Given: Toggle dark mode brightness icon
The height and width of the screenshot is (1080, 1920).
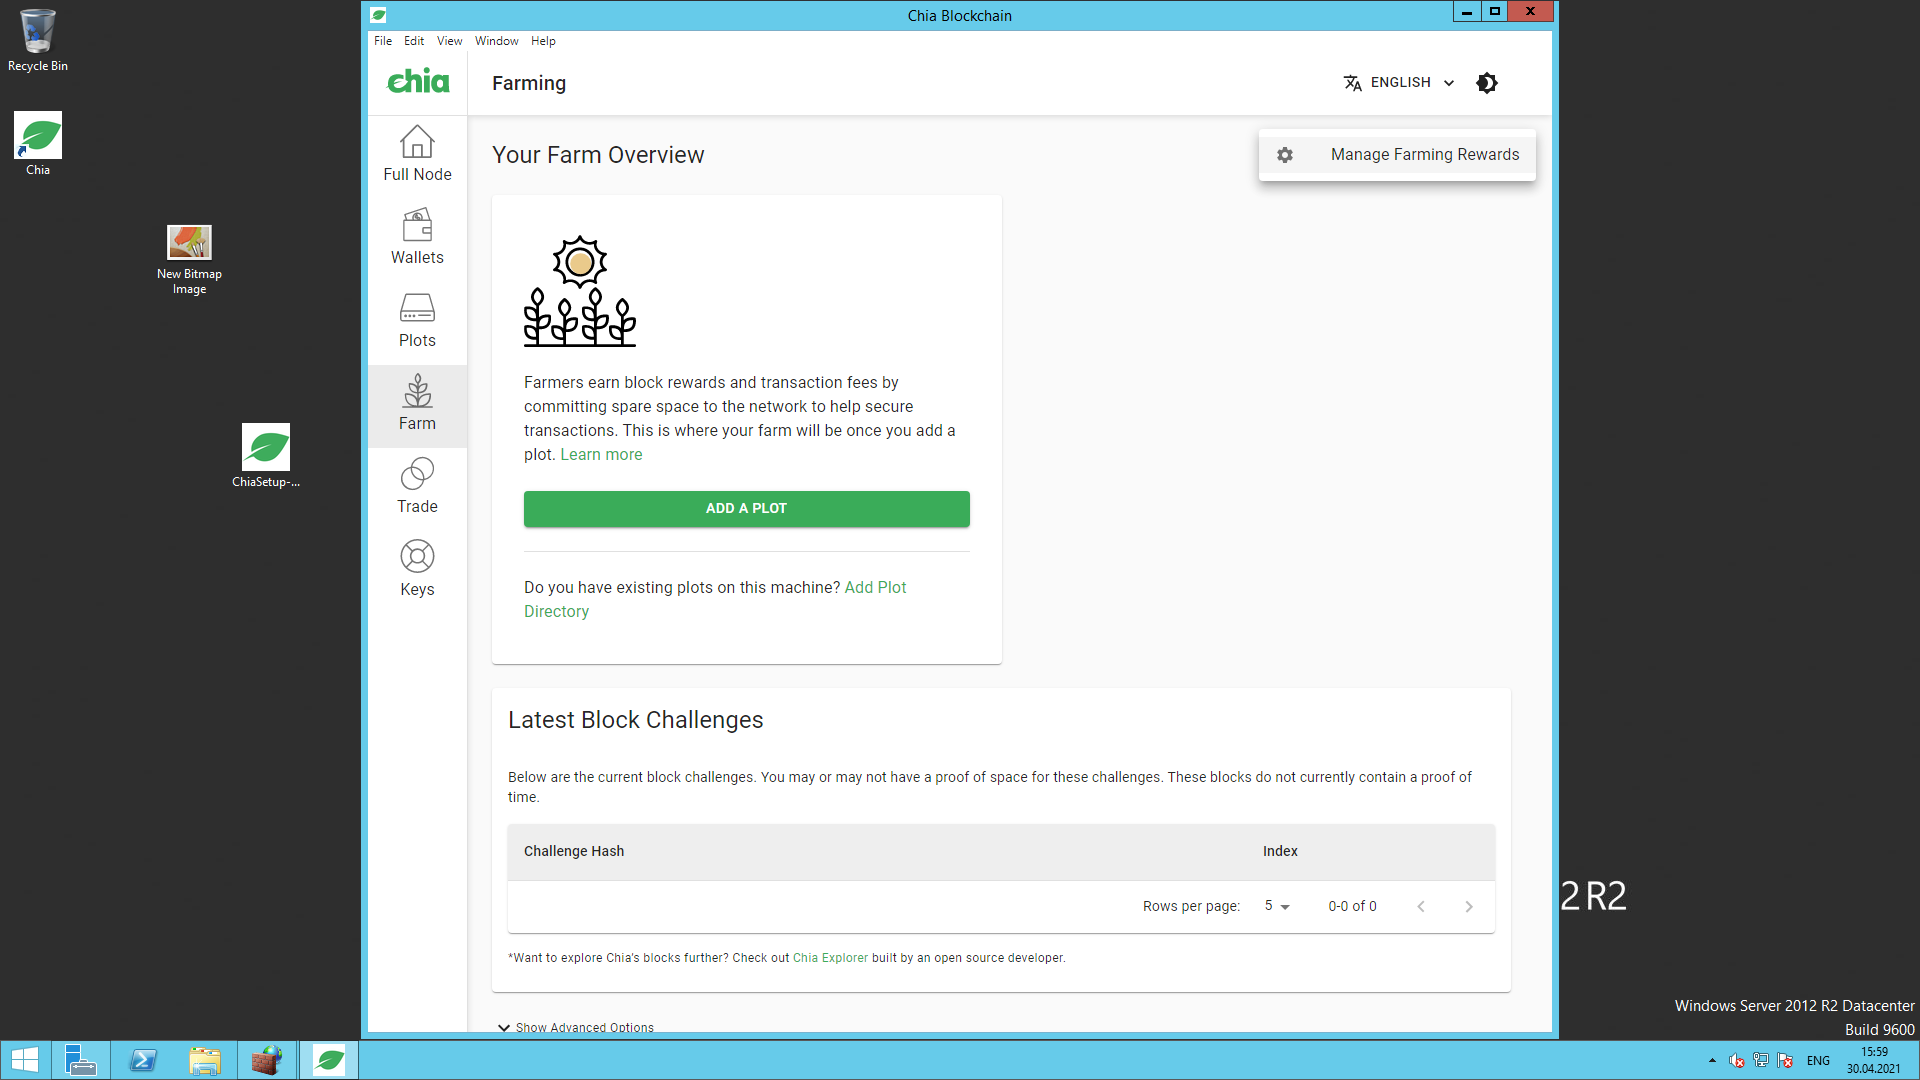Looking at the screenshot, I should 1487,83.
